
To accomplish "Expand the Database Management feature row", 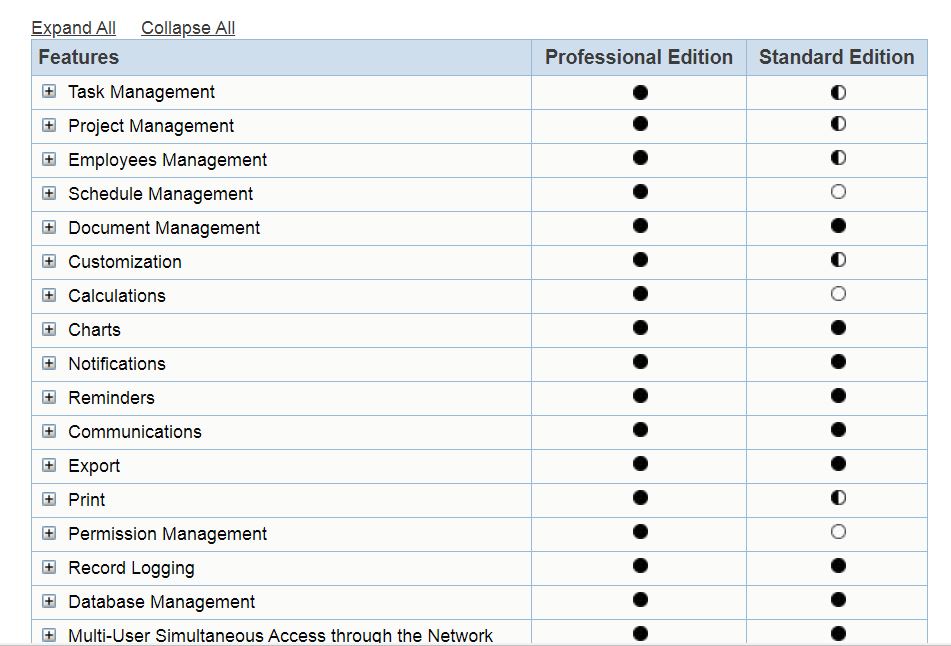I will coord(49,601).
